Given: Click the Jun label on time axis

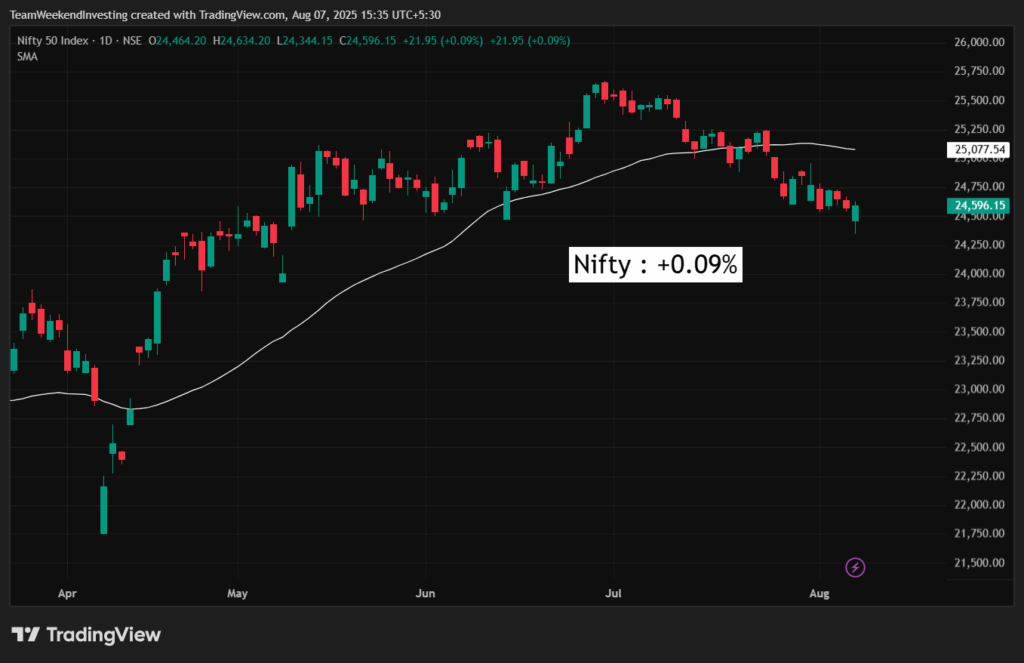Looking at the screenshot, I should 425,593.
